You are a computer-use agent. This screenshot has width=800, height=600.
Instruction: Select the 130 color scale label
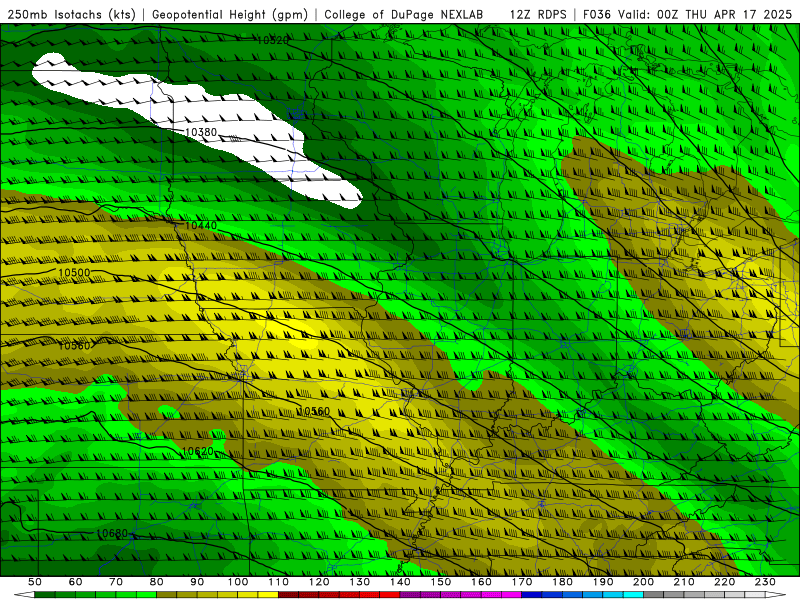(360, 582)
